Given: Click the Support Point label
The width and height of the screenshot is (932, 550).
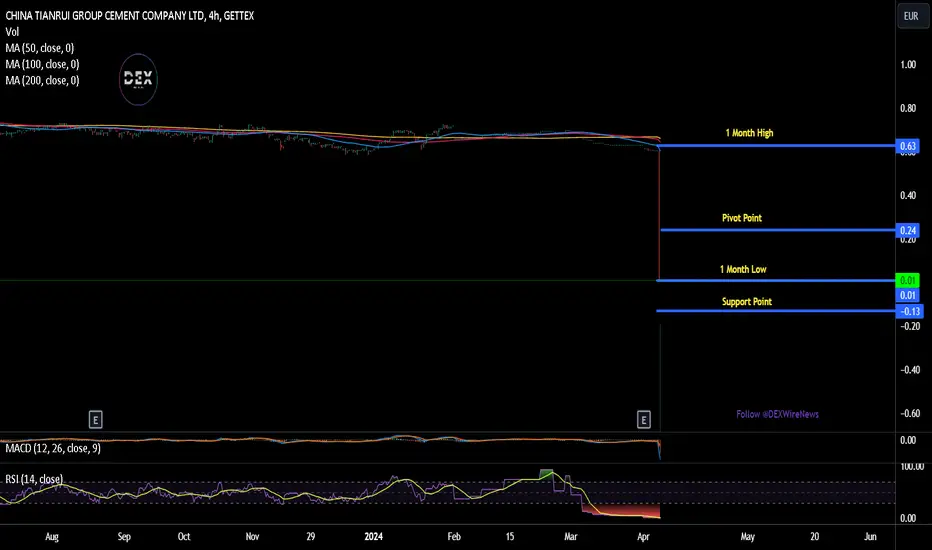Looking at the screenshot, I should click(x=747, y=302).
